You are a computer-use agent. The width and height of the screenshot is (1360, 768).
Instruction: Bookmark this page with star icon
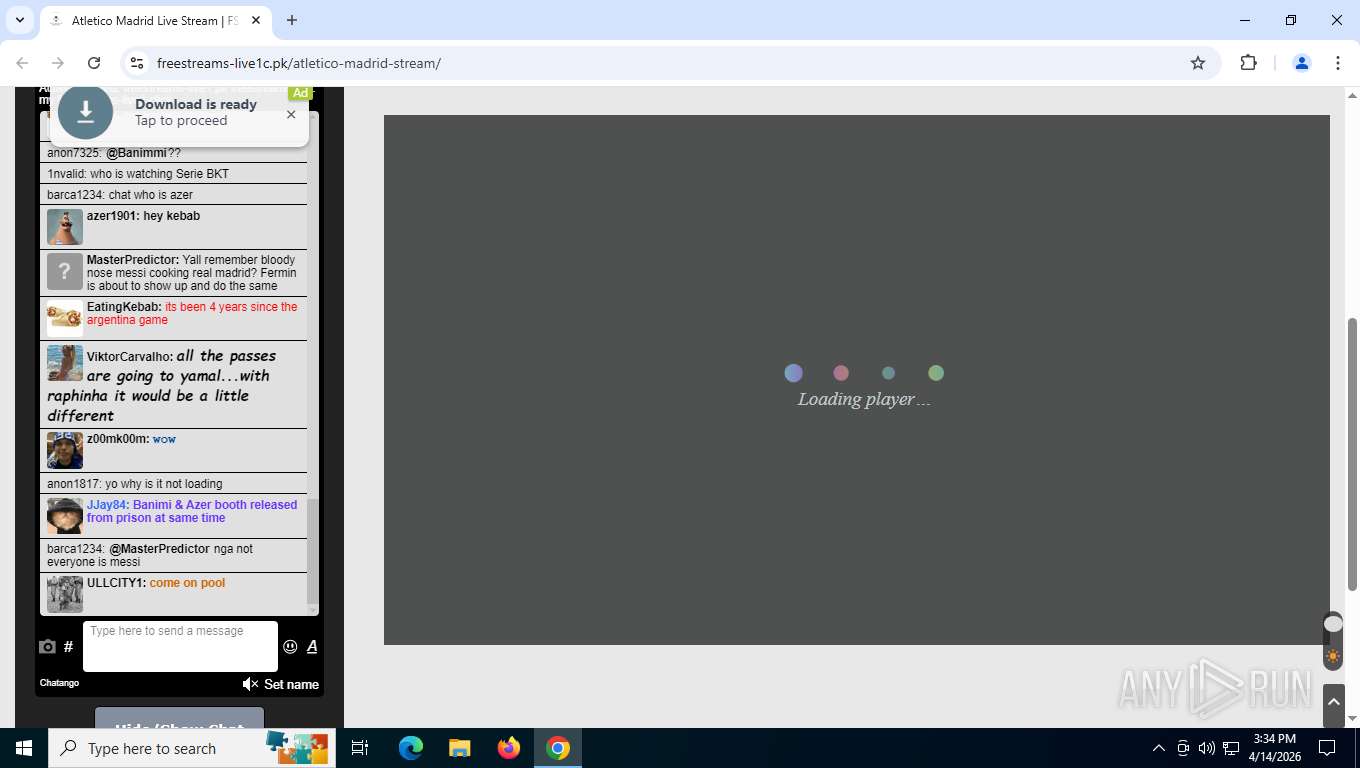tap(1198, 63)
